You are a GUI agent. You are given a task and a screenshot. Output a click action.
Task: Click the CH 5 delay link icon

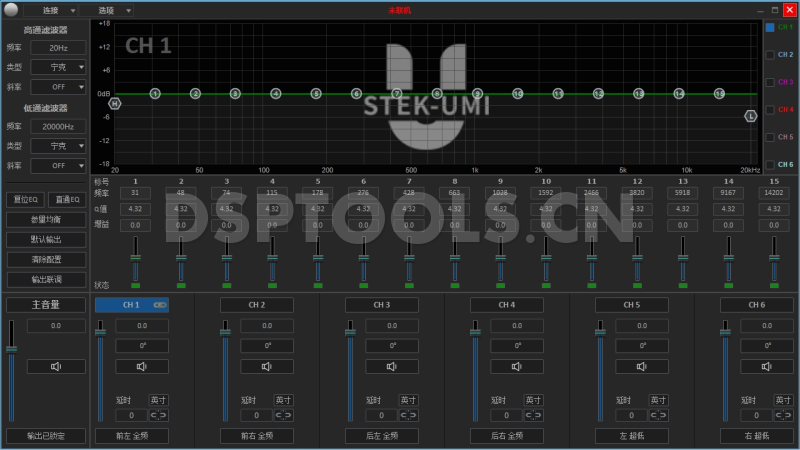tap(658, 415)
